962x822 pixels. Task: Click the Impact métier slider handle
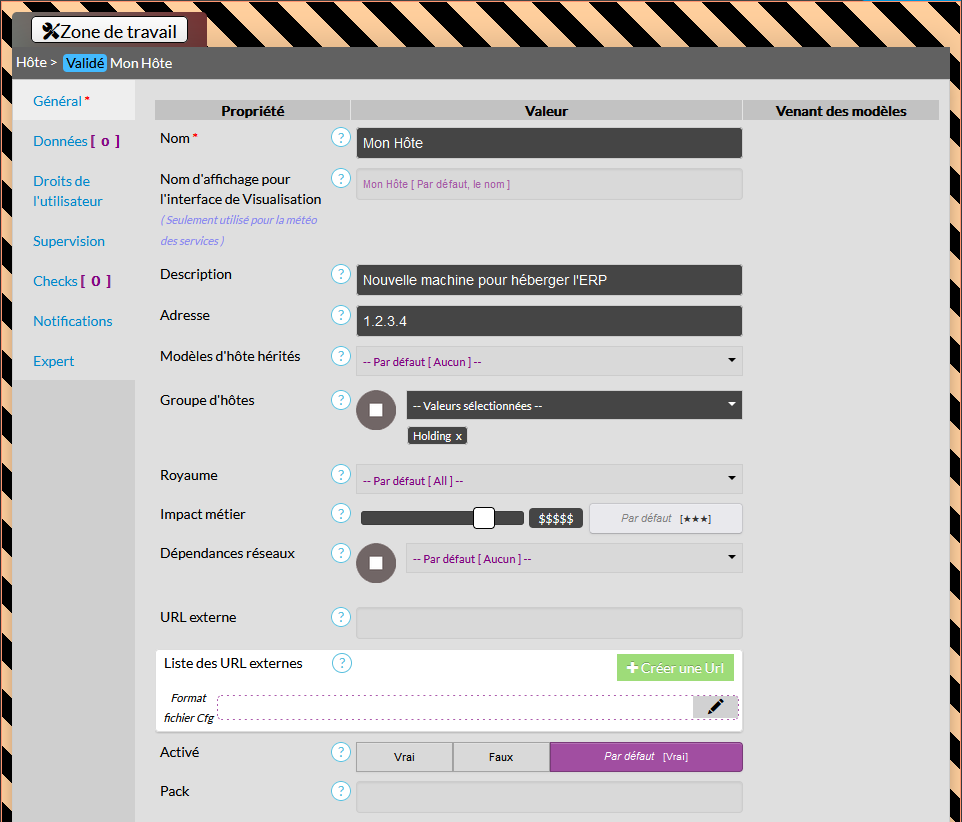[484, 518]
